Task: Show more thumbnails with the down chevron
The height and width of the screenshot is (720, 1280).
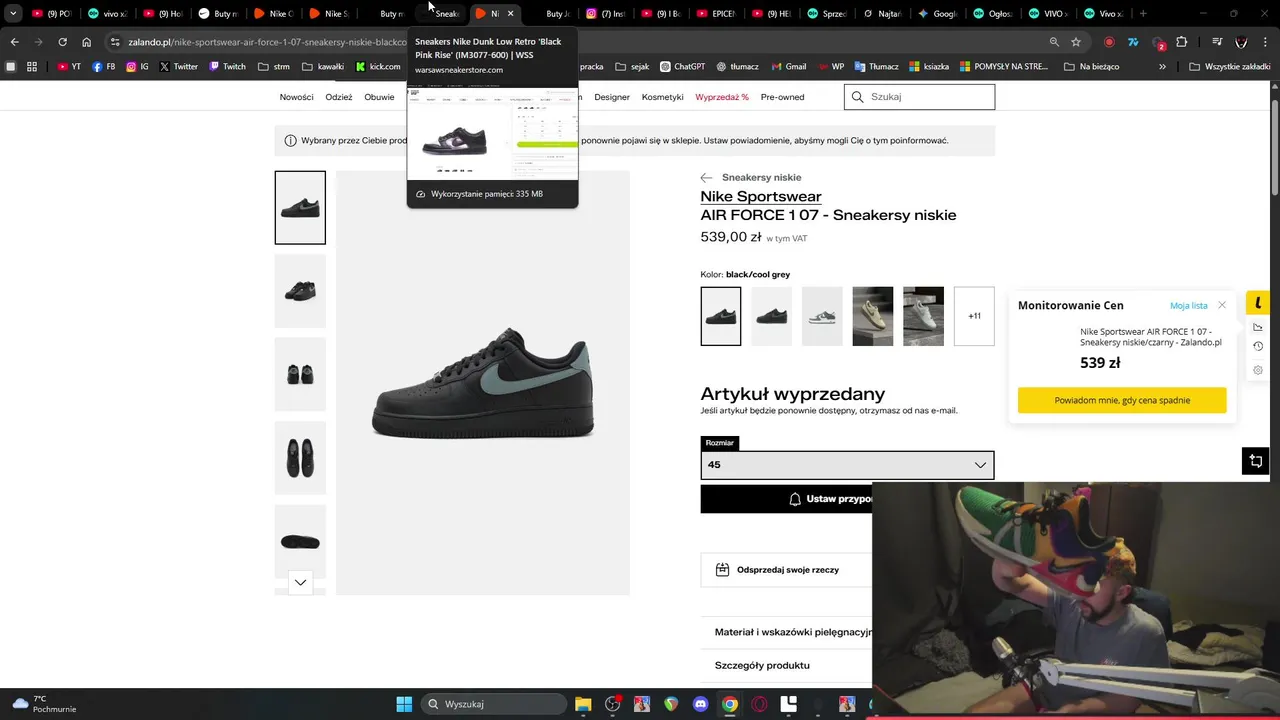Action: (300, 582)
